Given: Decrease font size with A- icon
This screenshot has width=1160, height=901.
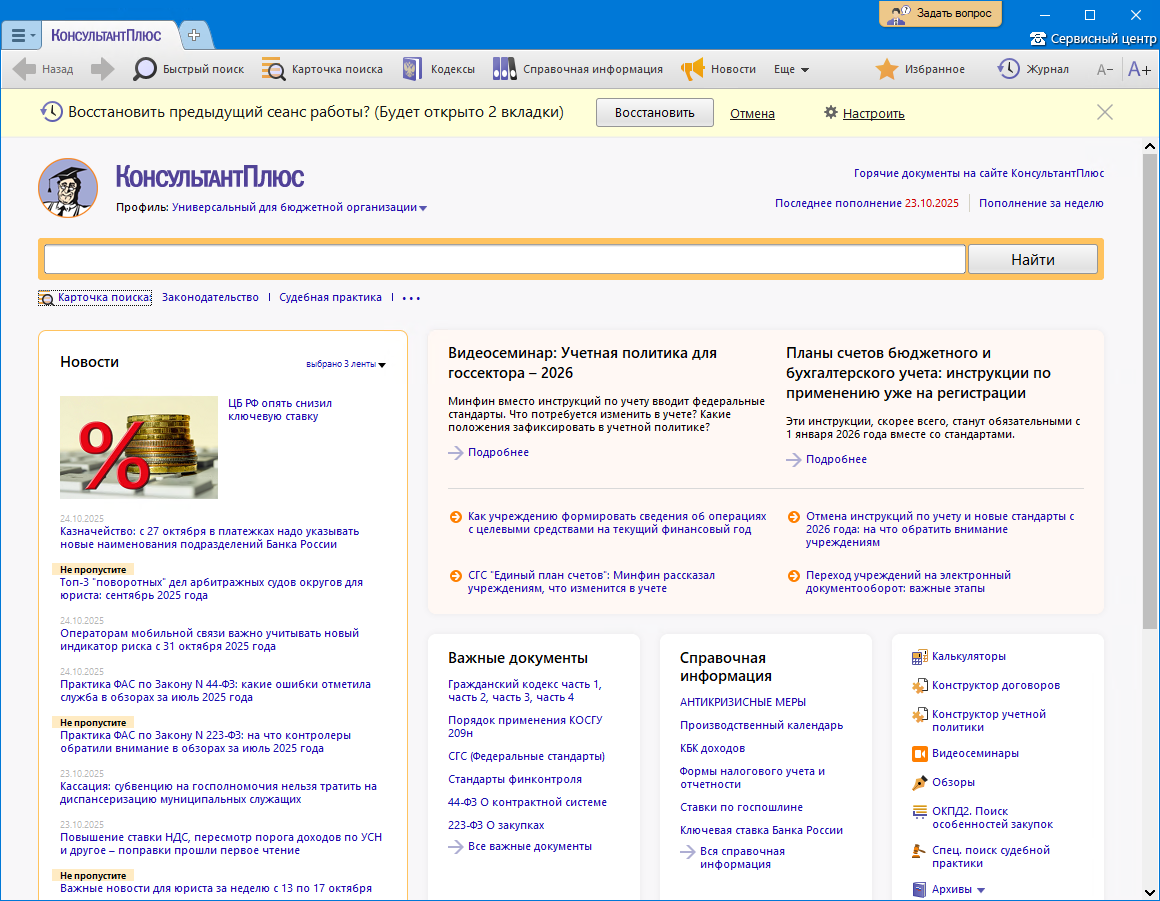Looking at the screenshot, I should coord(1105,69).
